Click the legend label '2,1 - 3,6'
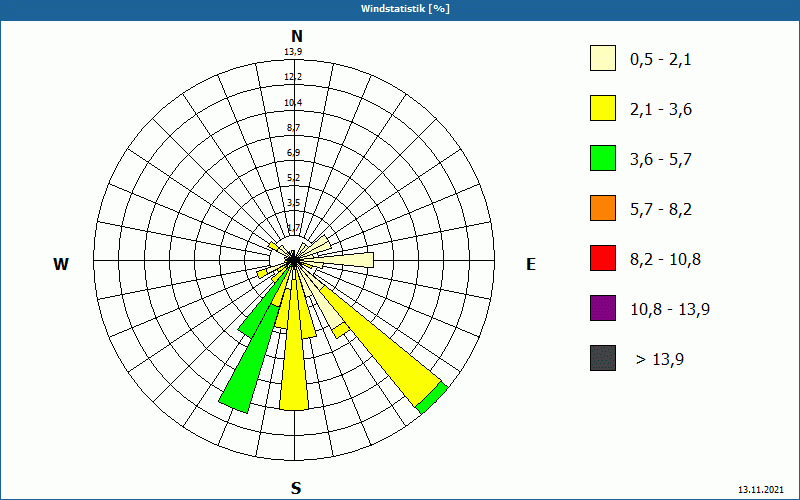Viewport: 800px width, 500px height. click(661, 110)
